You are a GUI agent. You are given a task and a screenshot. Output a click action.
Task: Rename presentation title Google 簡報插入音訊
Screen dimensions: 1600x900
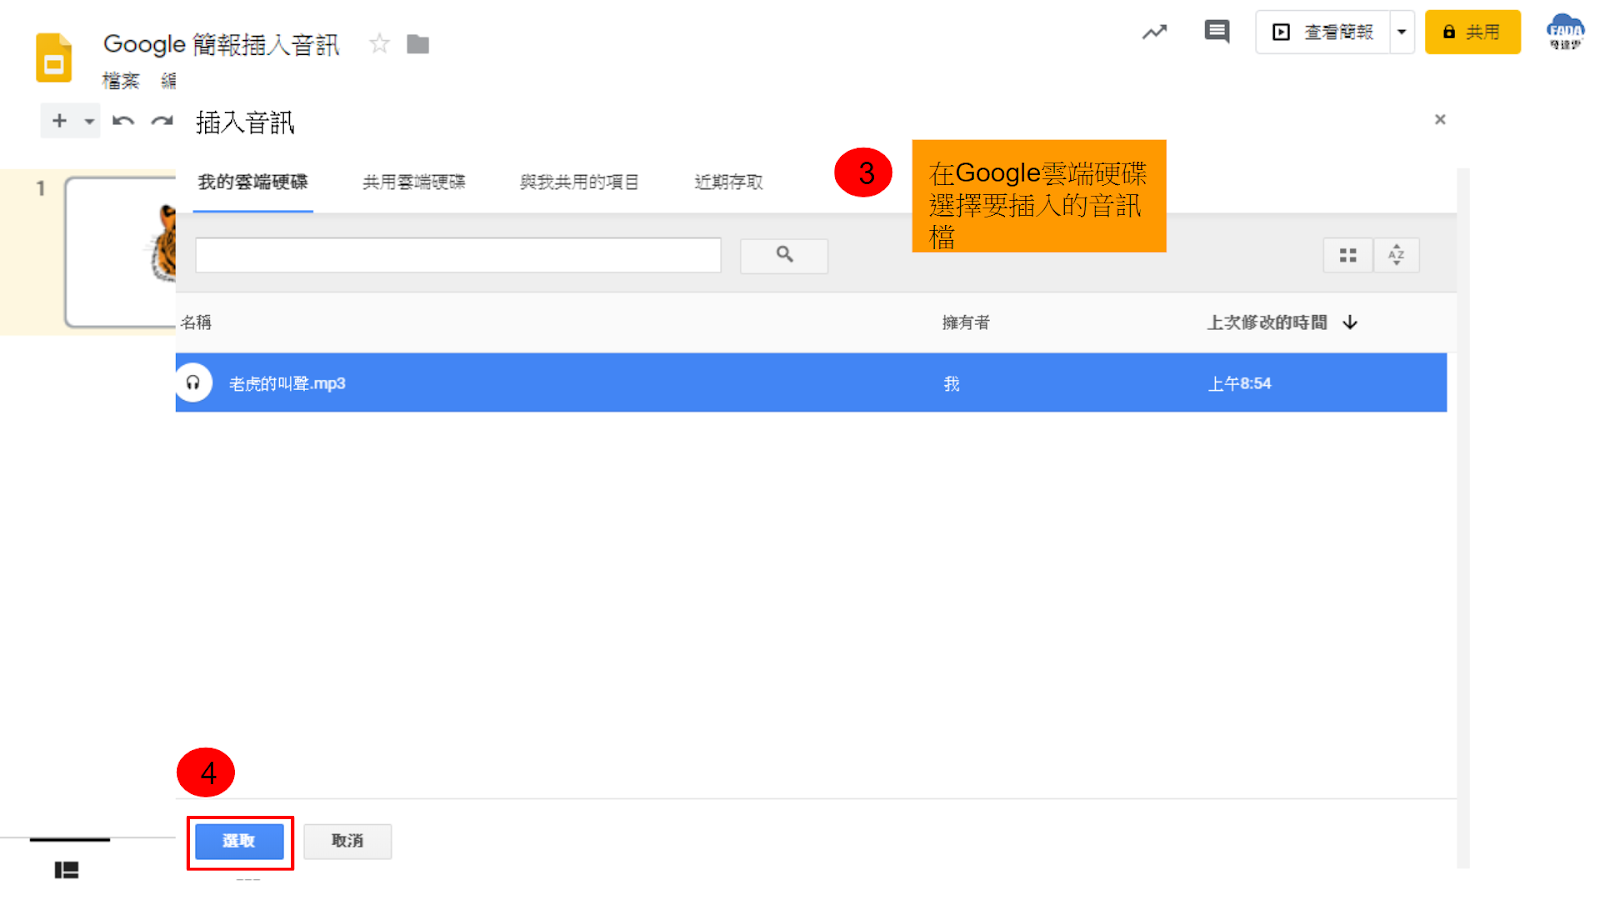tap(221, 44)
